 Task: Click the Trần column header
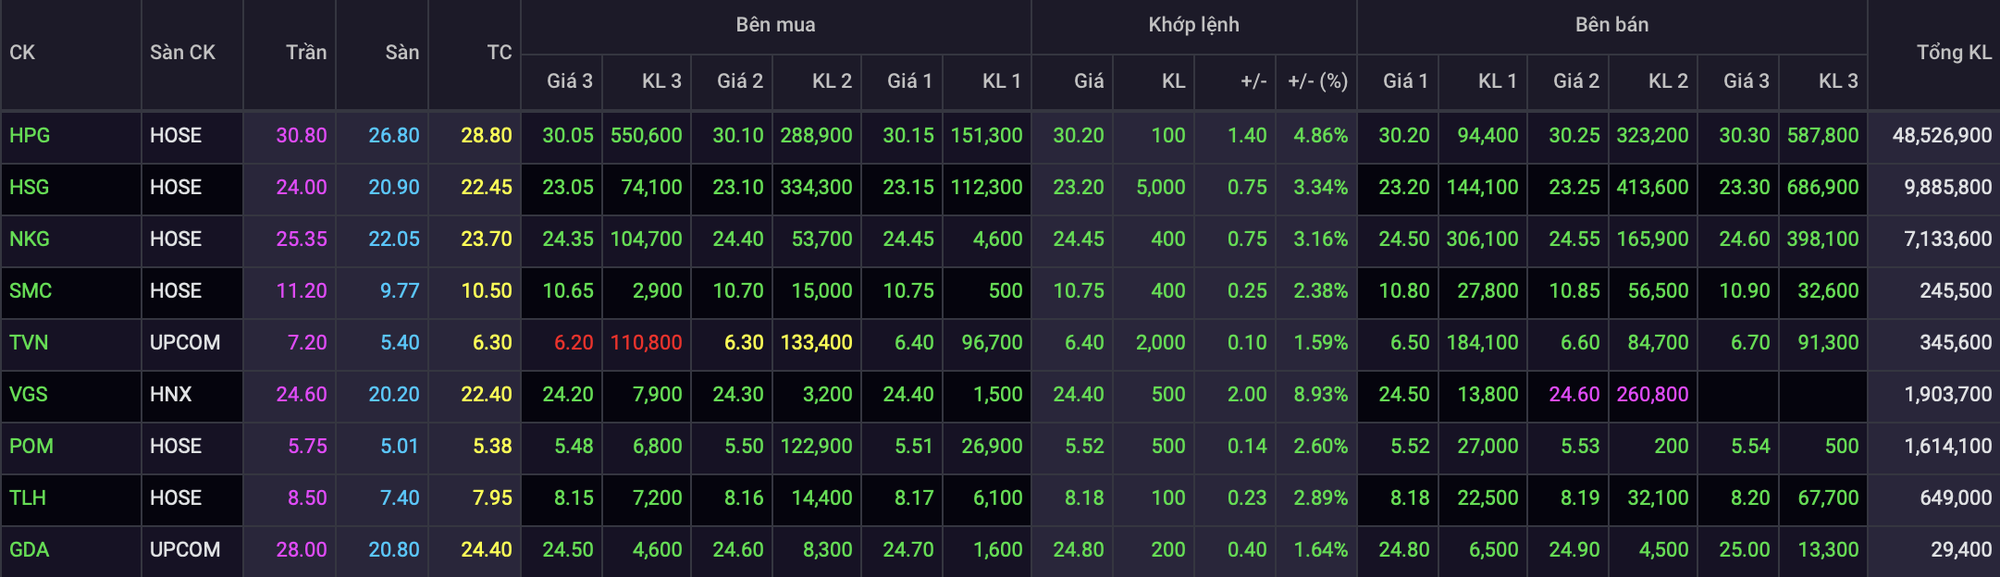[x=306, y=52]
